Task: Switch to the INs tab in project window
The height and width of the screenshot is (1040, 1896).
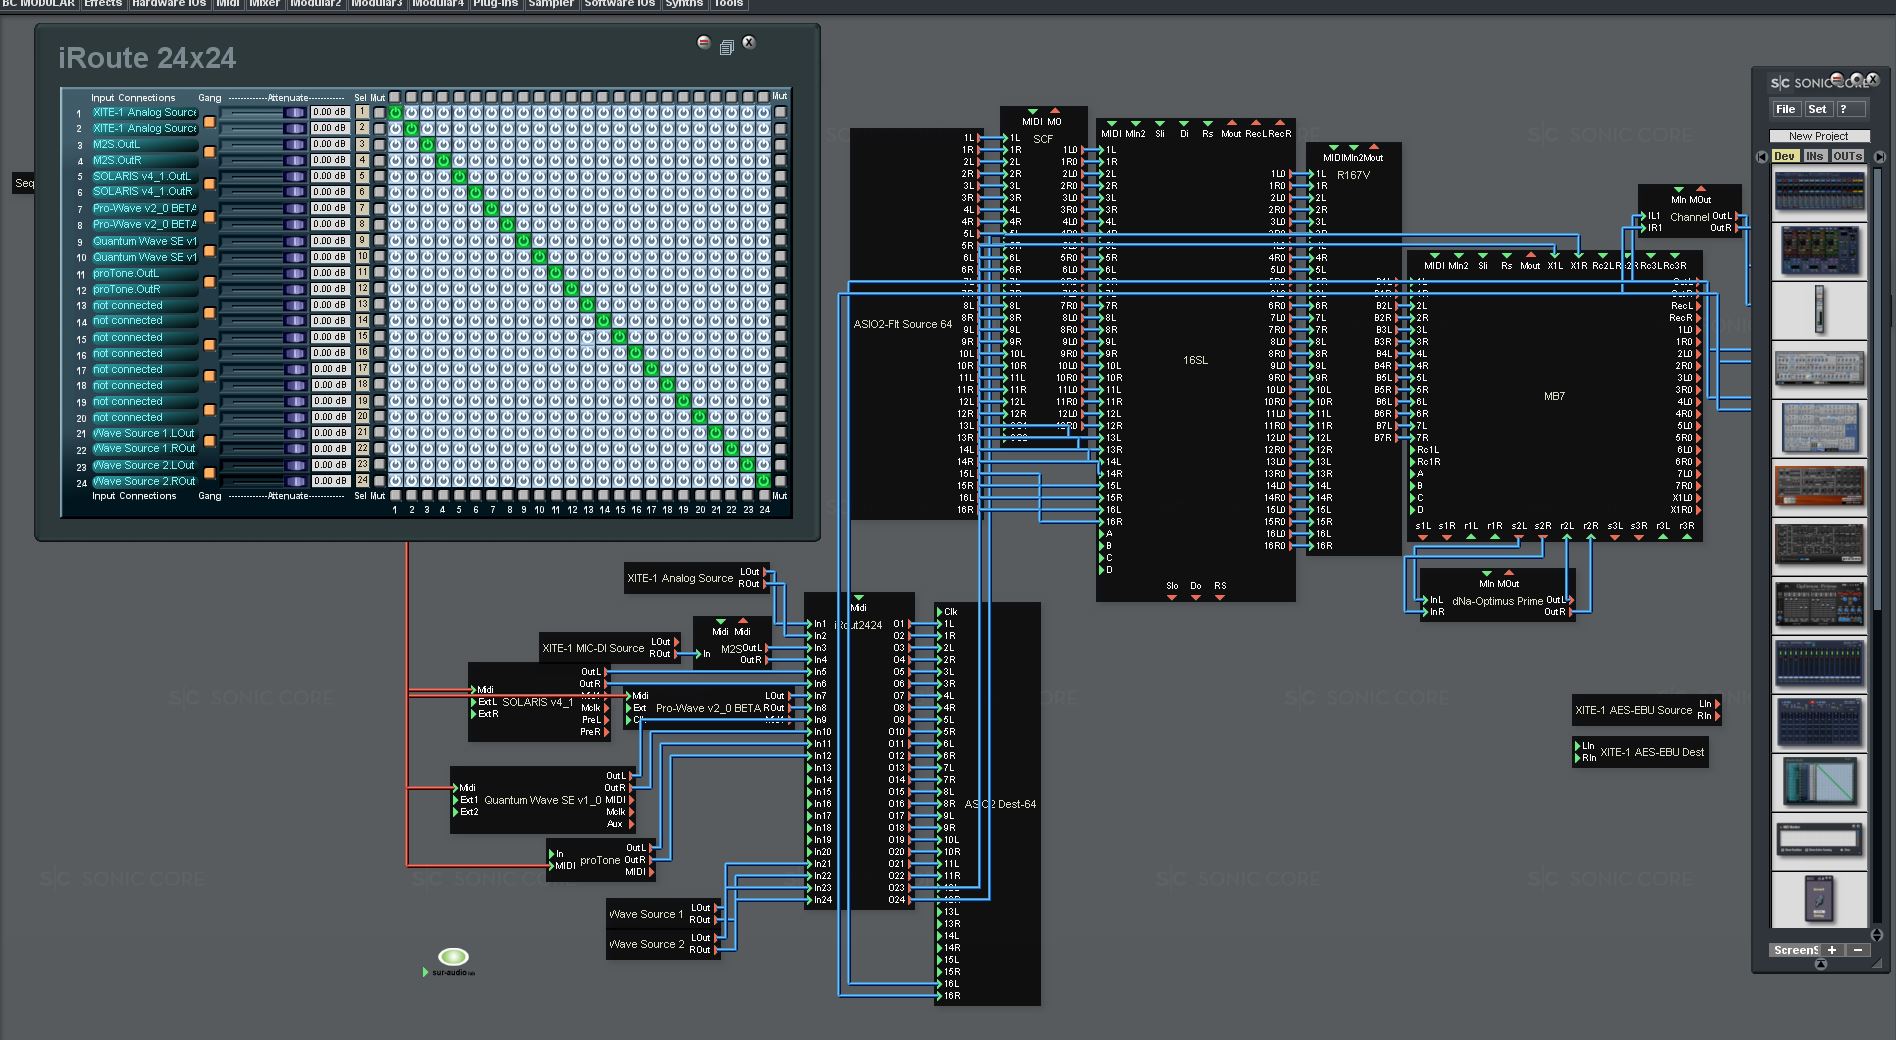Action: (1814, 156)
